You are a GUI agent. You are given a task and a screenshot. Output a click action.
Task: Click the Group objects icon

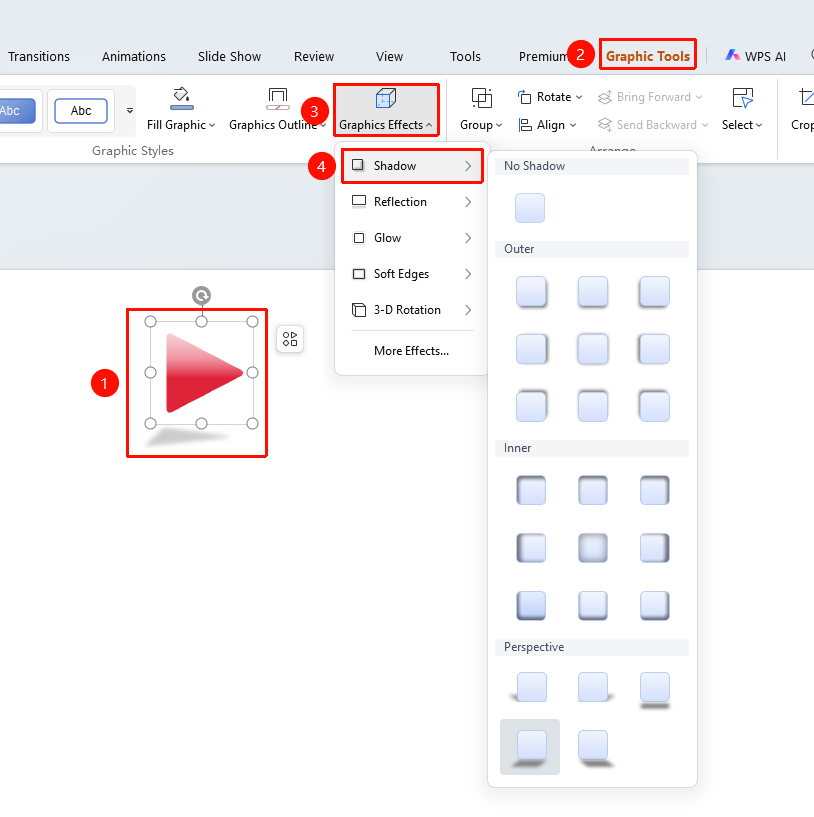(482, 98)
